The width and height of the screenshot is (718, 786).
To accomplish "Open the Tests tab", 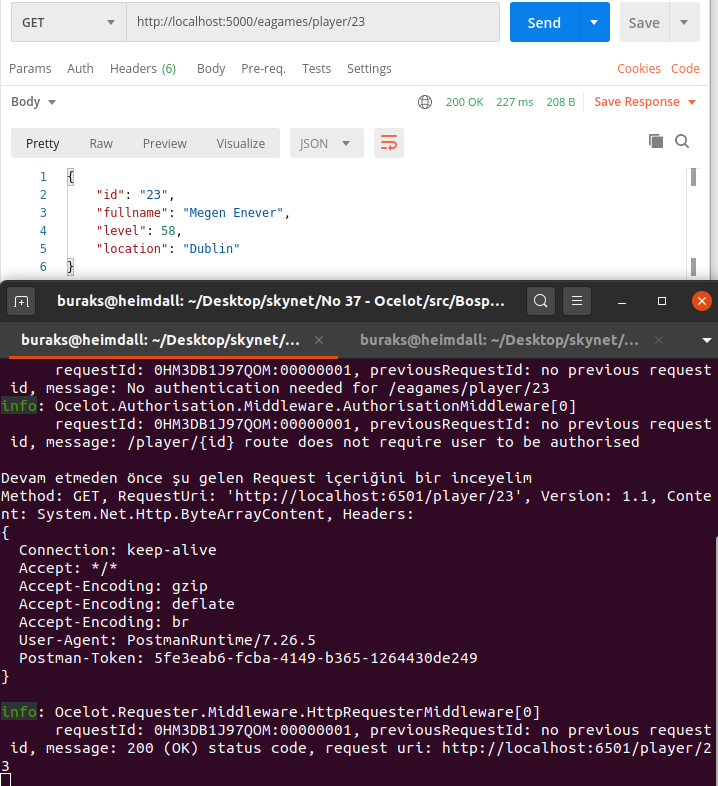I will coord(316,69).
